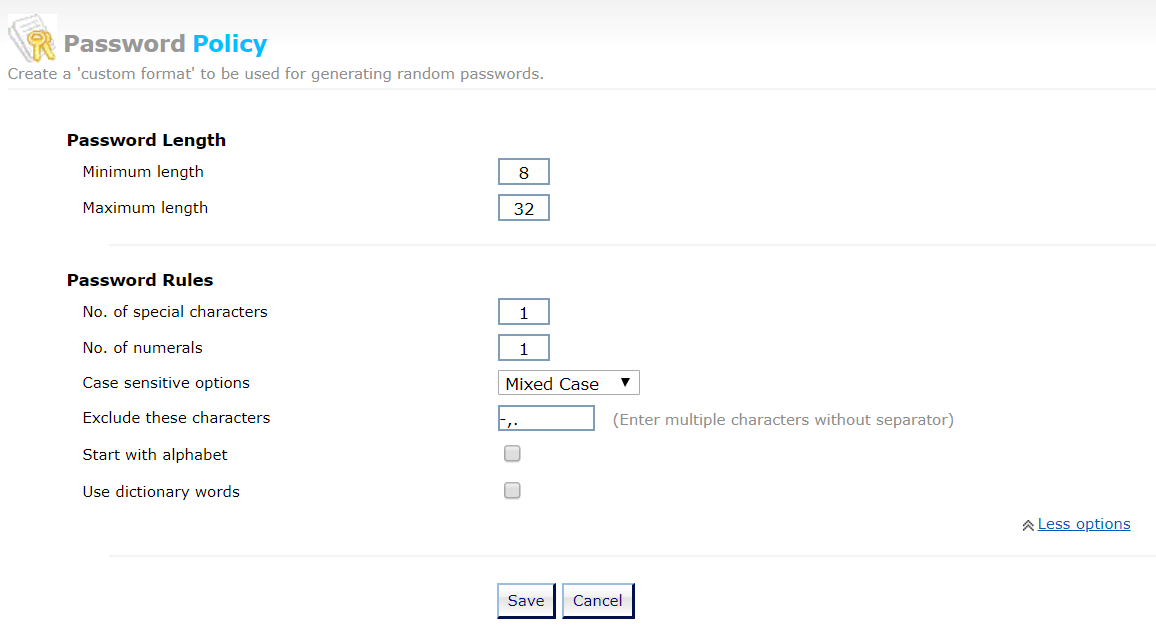Click the double-chevron icon beside Less options

(1028, 523)
